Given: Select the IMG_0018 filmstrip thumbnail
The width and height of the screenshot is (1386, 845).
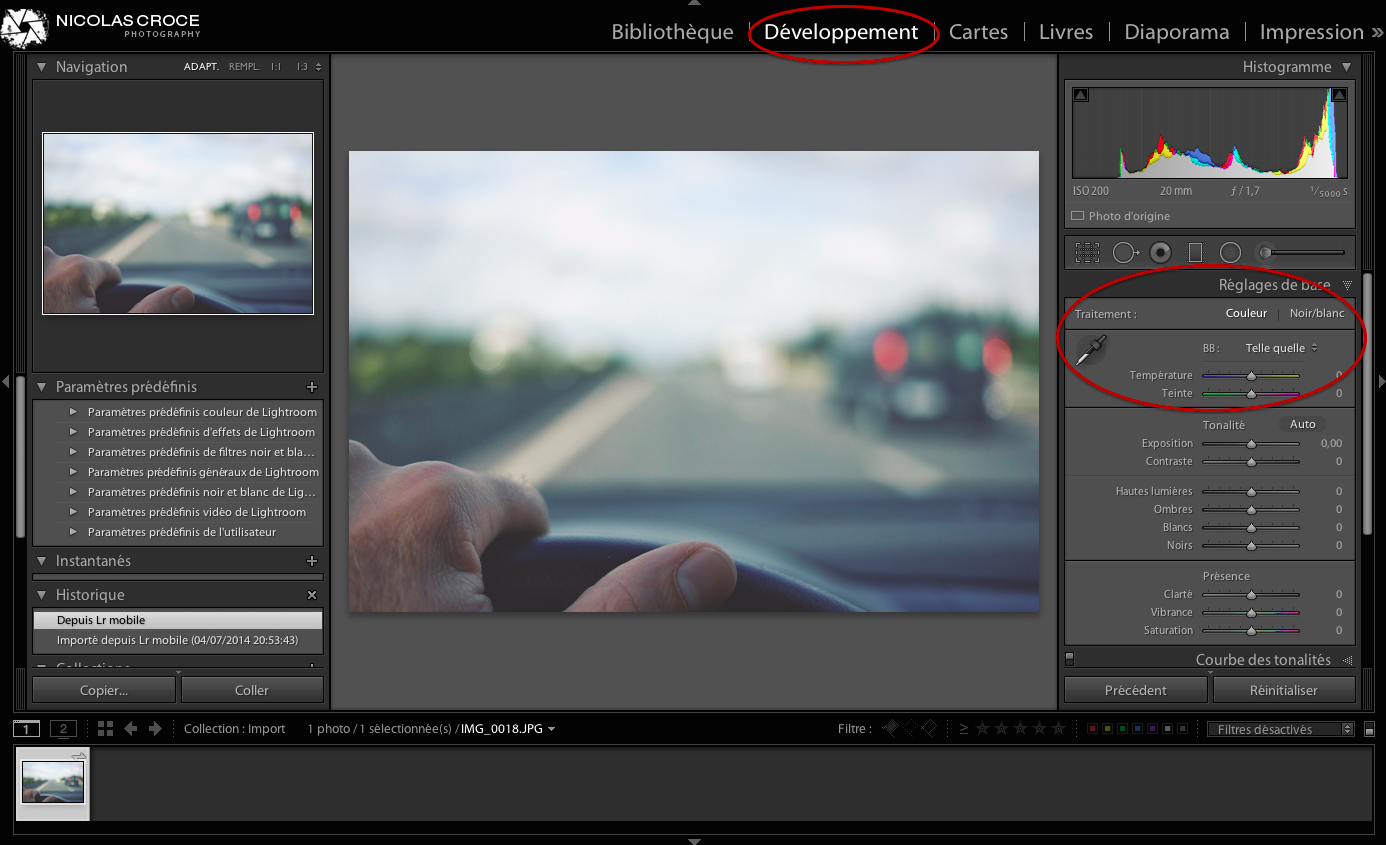Looking at the screenshot, I should point(53,782).
